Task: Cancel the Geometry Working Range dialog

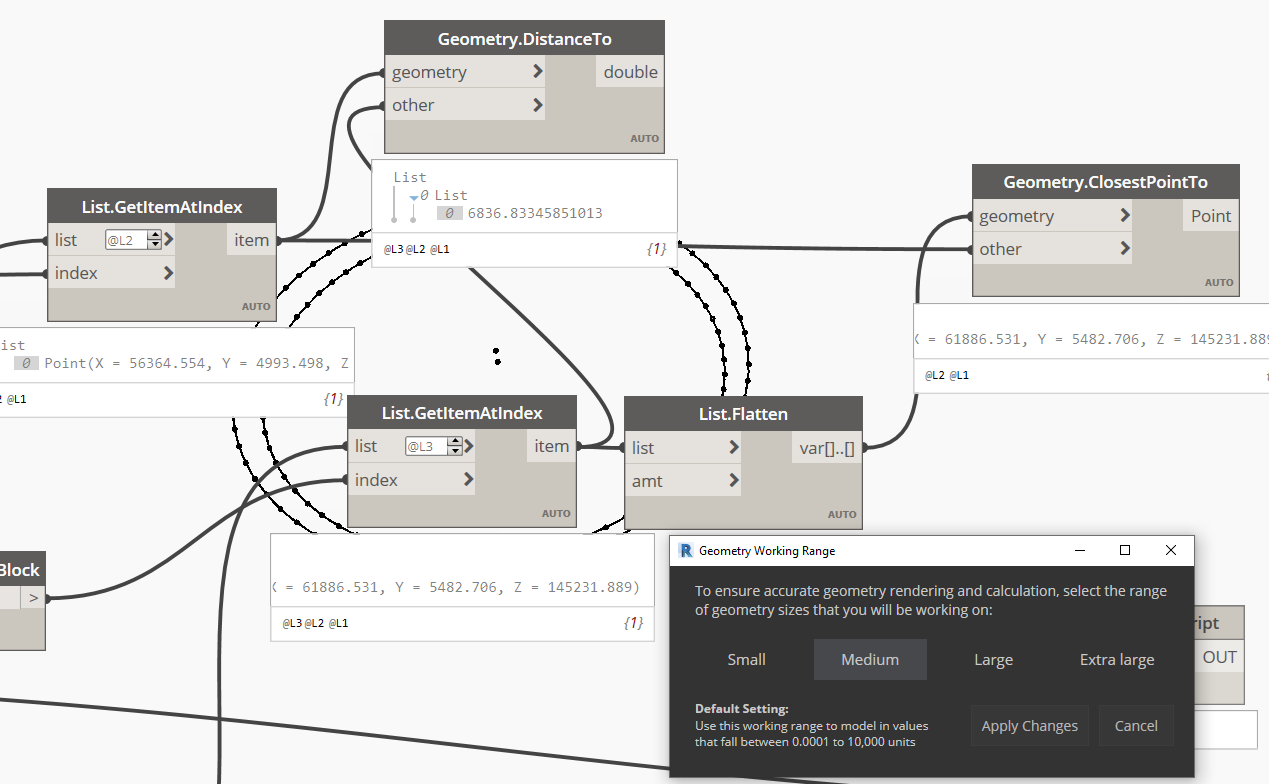Action: 1135,726
